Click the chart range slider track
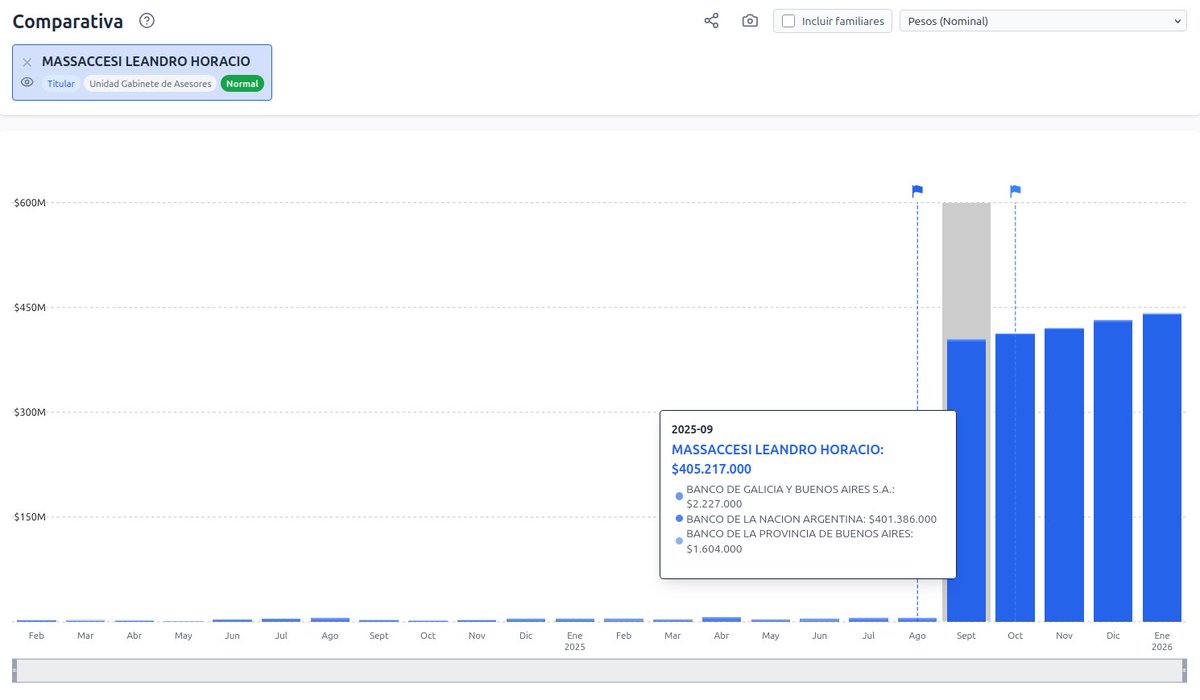 click(x=600, y=671)
